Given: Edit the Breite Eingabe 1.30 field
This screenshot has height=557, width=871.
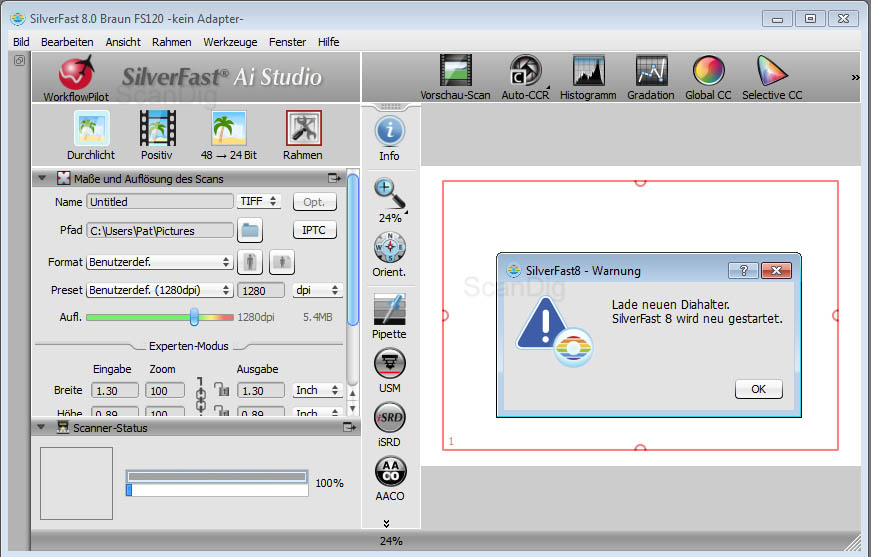Looking at the screenshot, I should 114,390.
